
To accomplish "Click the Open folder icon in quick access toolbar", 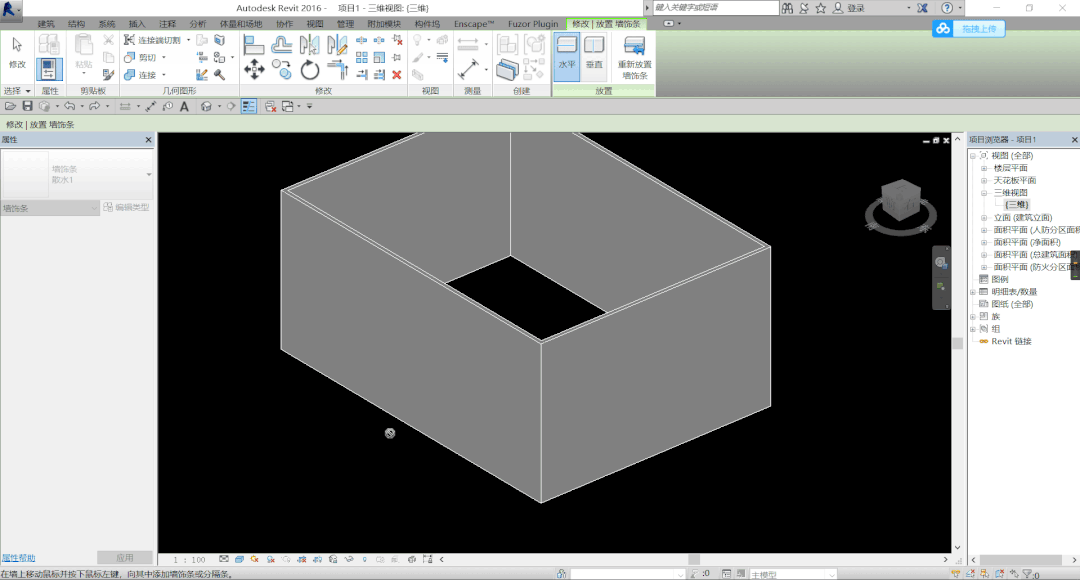I will 10,106.
